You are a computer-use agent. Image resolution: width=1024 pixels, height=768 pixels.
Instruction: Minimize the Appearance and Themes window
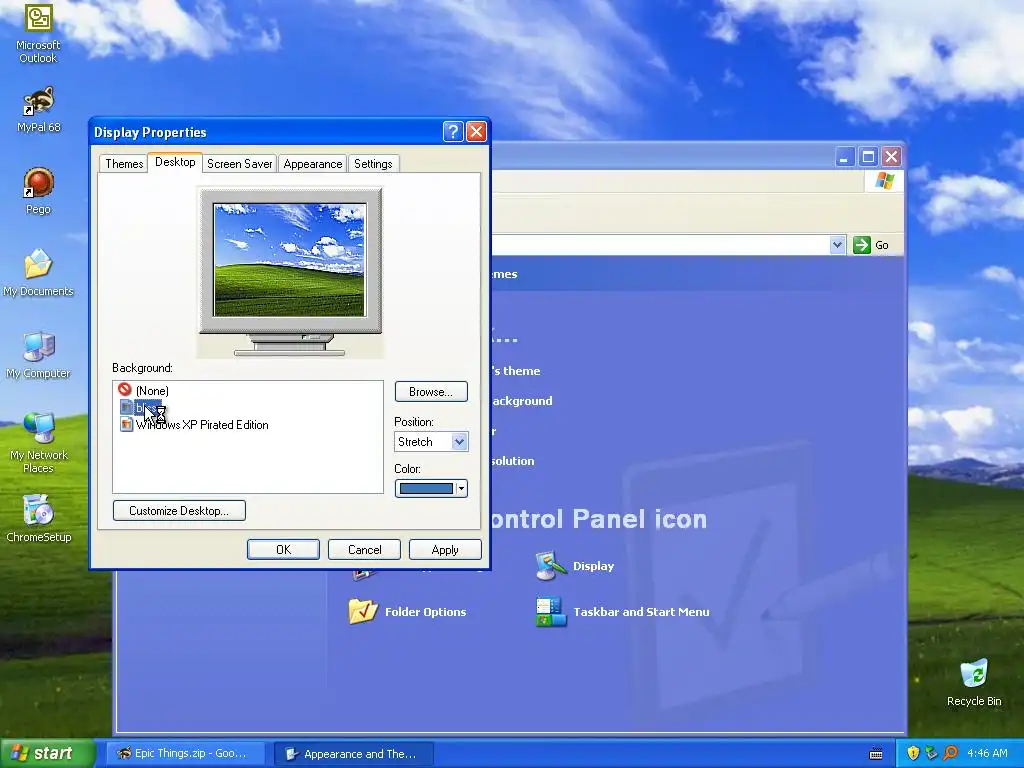click(844, 157)
